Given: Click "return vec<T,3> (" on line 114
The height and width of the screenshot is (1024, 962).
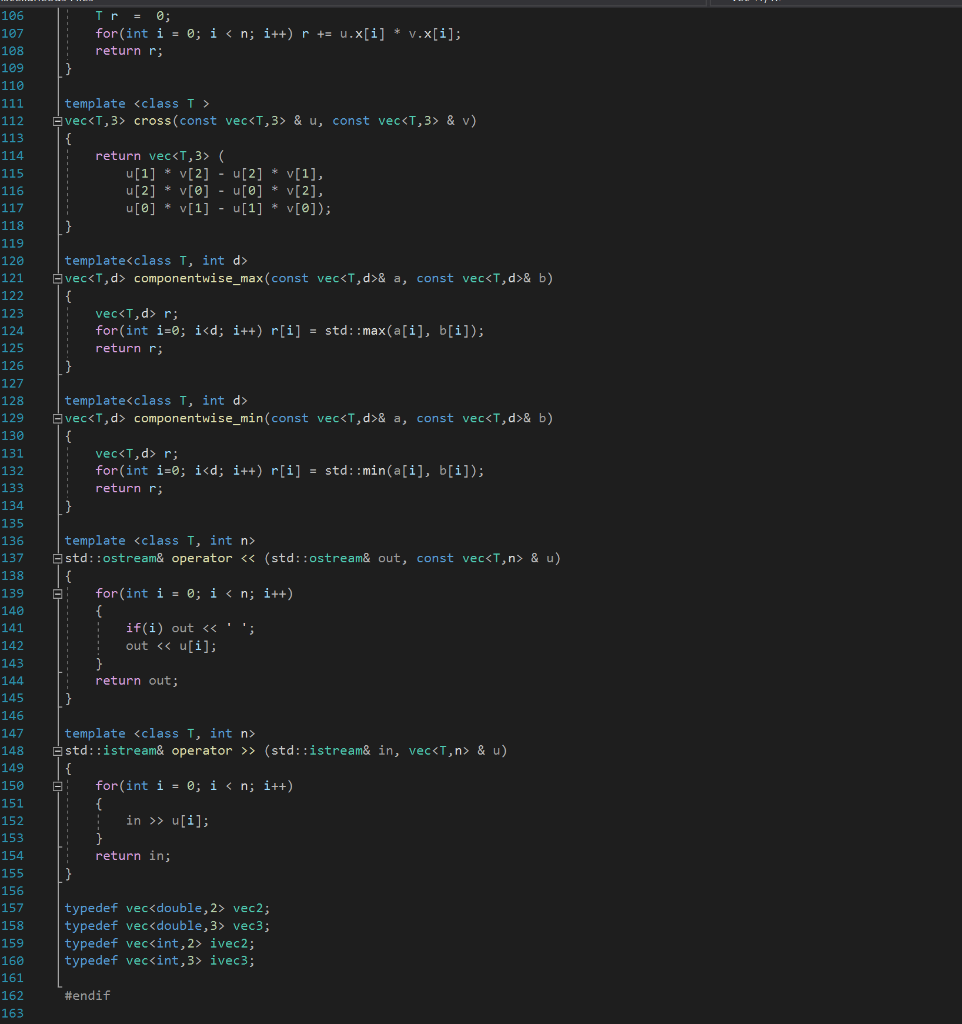Looking at the screenshot, I should point(160,156).
